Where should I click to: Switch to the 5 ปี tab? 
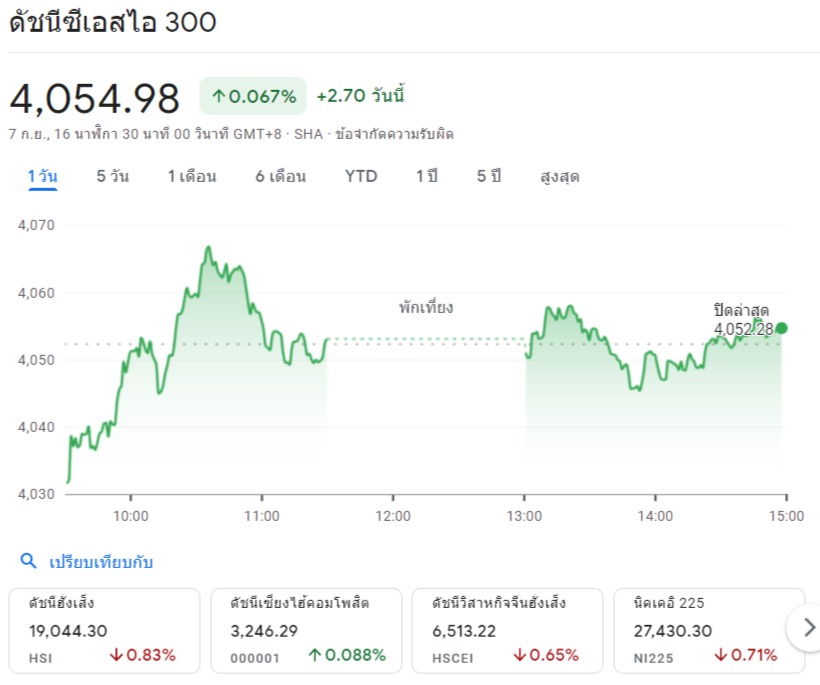coord(489,177)
